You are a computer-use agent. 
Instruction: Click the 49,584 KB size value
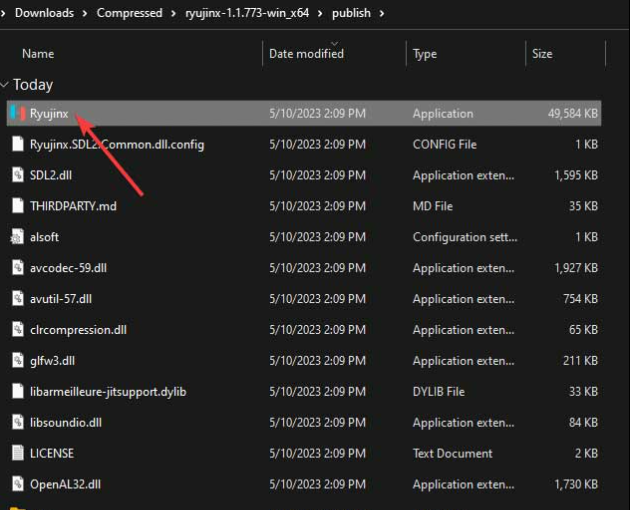pyautogui.click(x=573, y=113)
